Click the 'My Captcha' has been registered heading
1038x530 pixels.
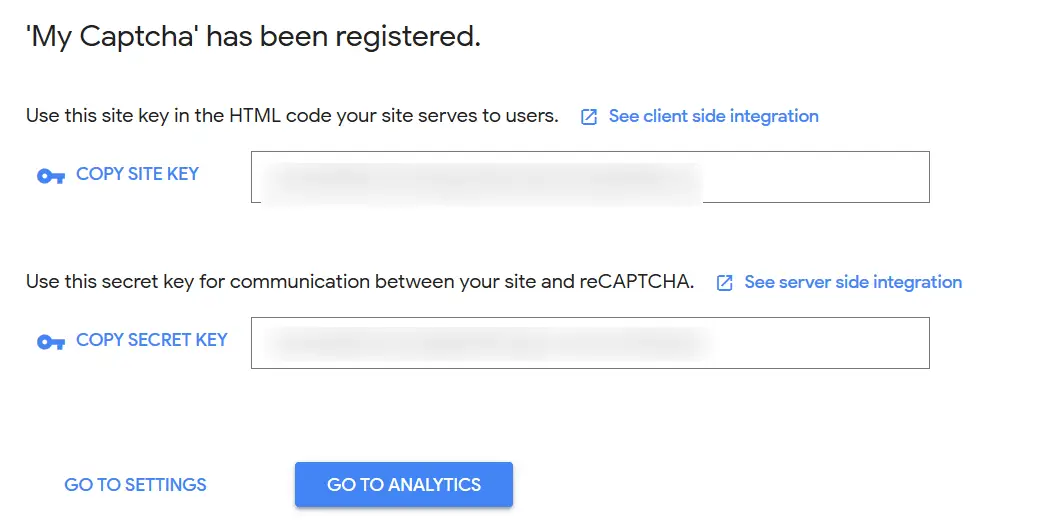coord(253,38)
